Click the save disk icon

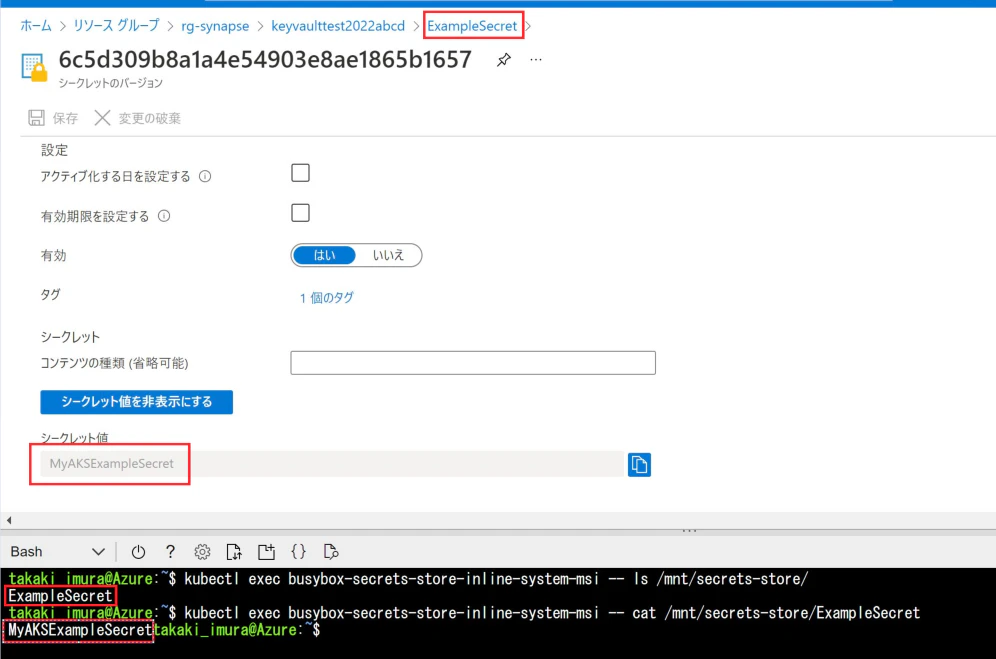tap(36, 118)
